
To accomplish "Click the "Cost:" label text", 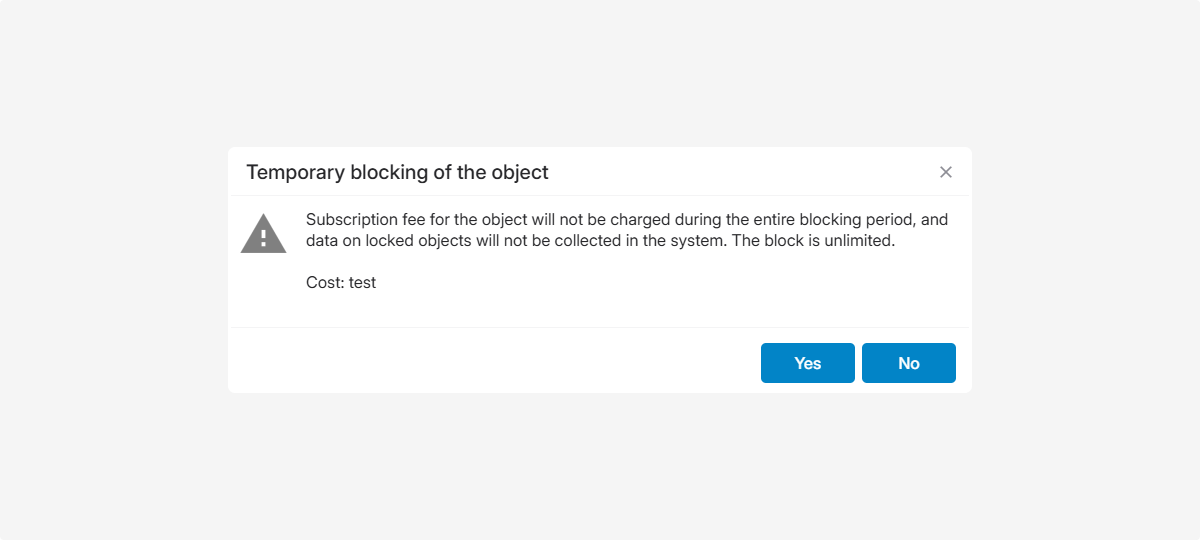I will click(325, 282).
